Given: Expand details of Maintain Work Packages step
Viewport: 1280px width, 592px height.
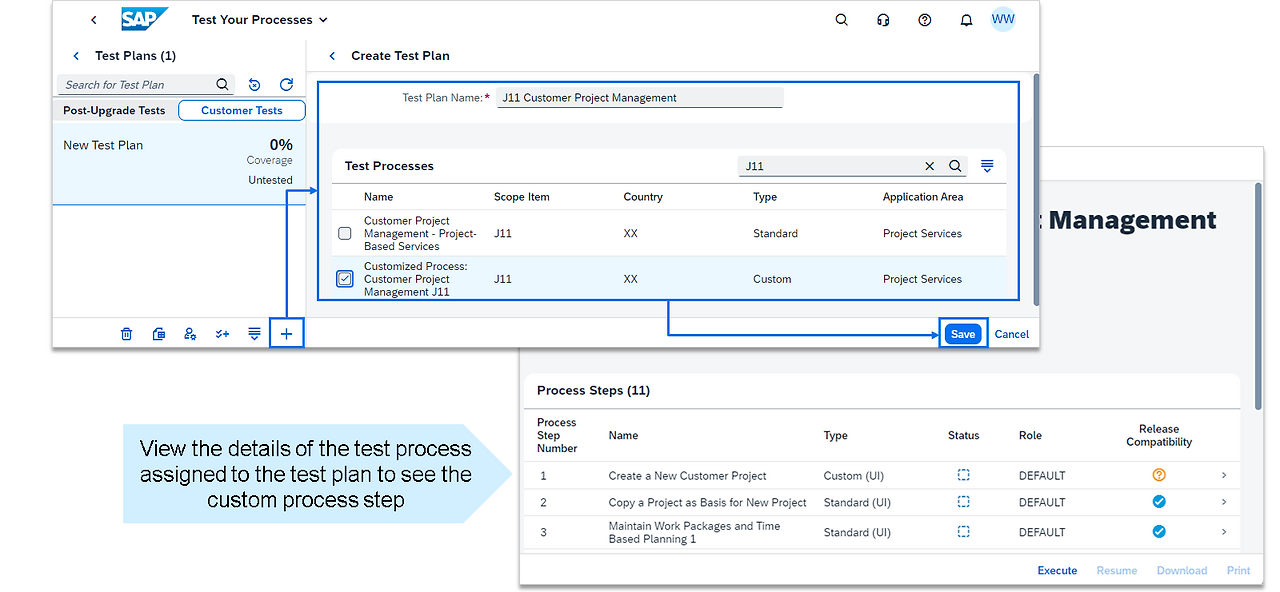Looking at the screenshot, I should [1224, 532].
